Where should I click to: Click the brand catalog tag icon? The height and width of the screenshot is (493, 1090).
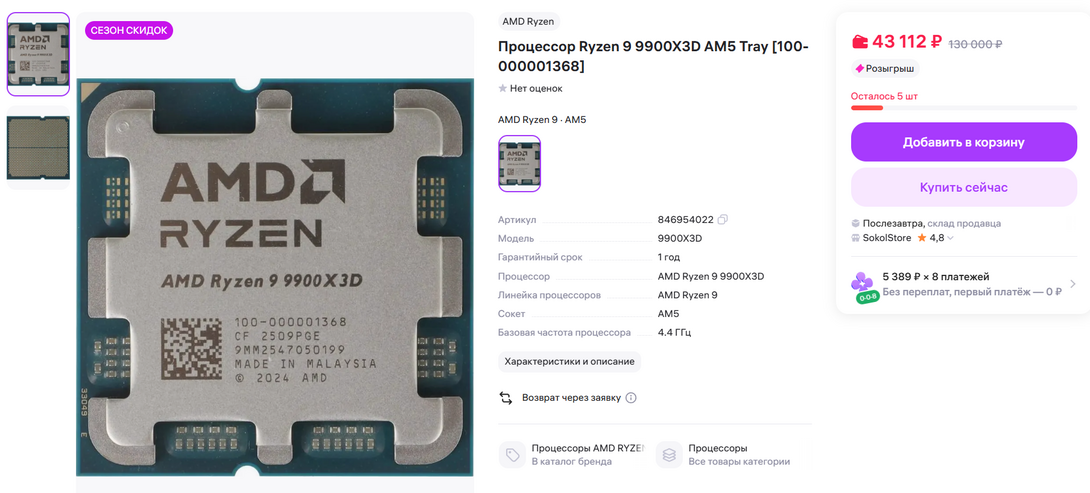coord(512,455)
